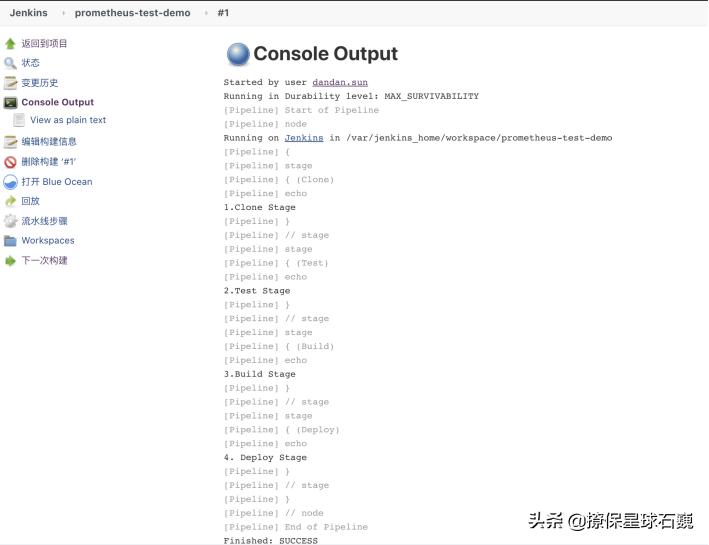Image resolution: width=709 pixels, height=545 pixels.
Task: Click the '4. Deploy Stage' log line
Action: coord(265,457)
